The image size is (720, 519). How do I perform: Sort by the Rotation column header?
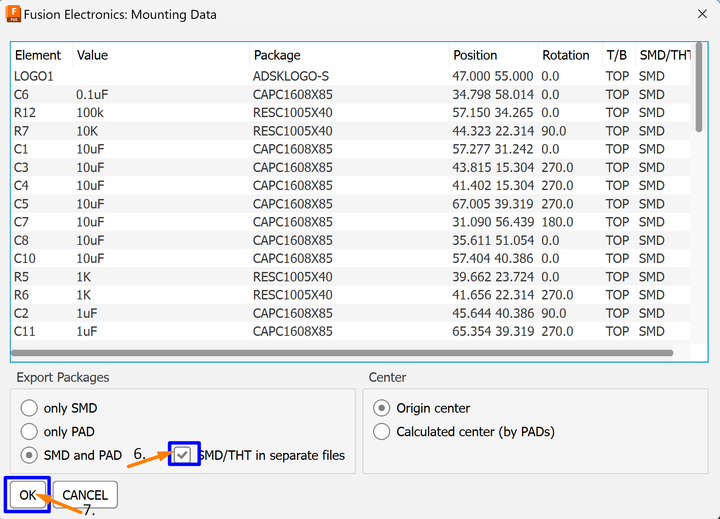[569, 55]
